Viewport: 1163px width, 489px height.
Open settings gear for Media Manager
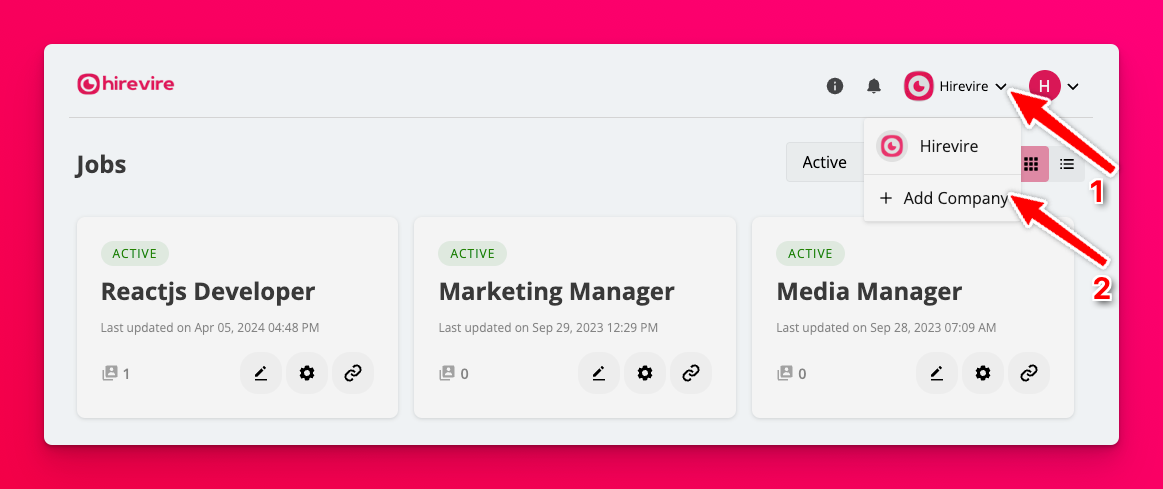[983, 373]
